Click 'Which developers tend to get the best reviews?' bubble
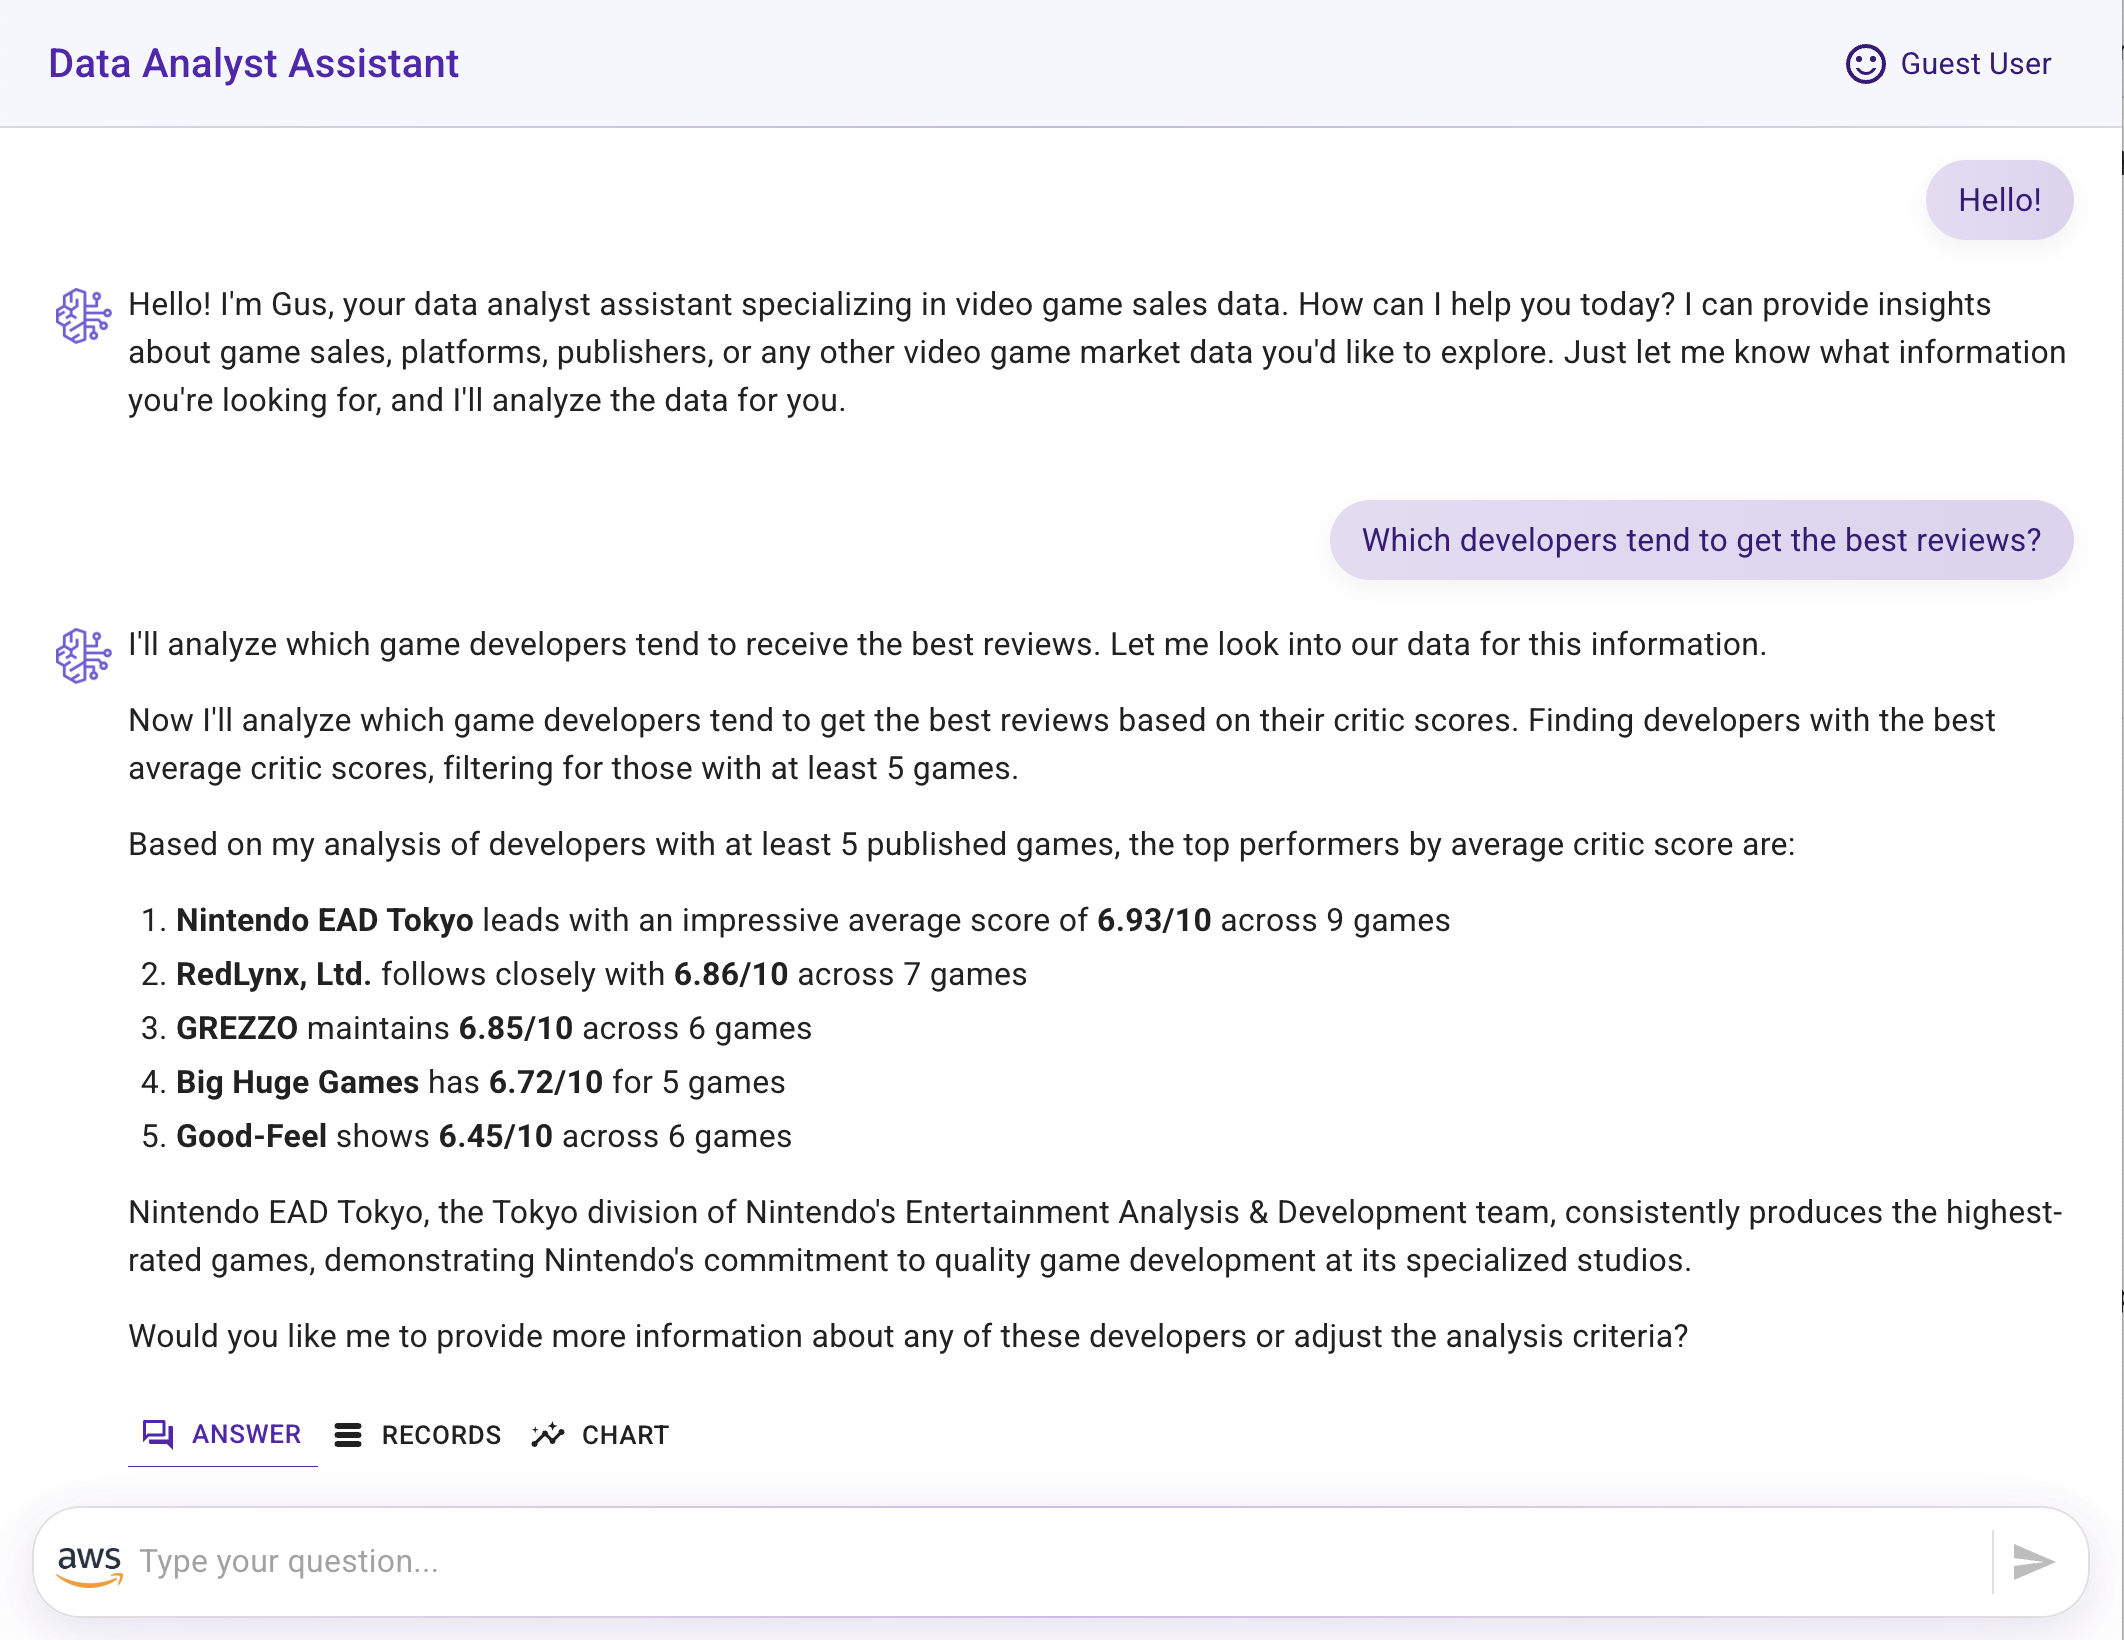Viewport: 2124px width, 1640px height. point(1701,540)
